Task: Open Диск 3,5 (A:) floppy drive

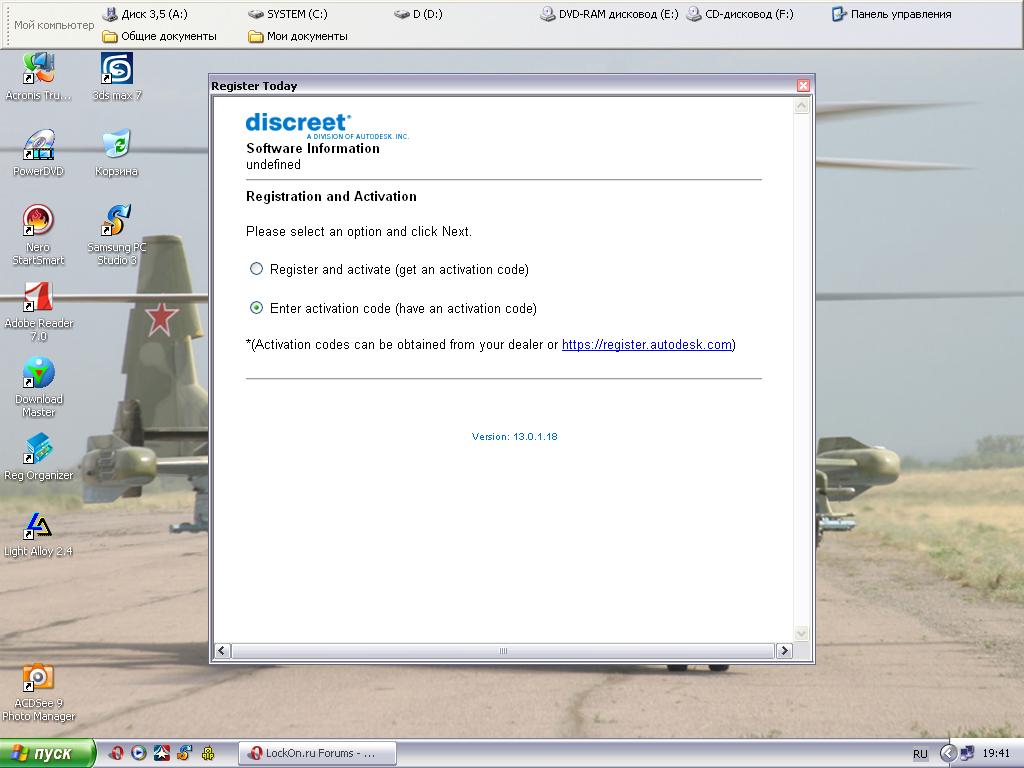Action: click(x=145, y=14)
